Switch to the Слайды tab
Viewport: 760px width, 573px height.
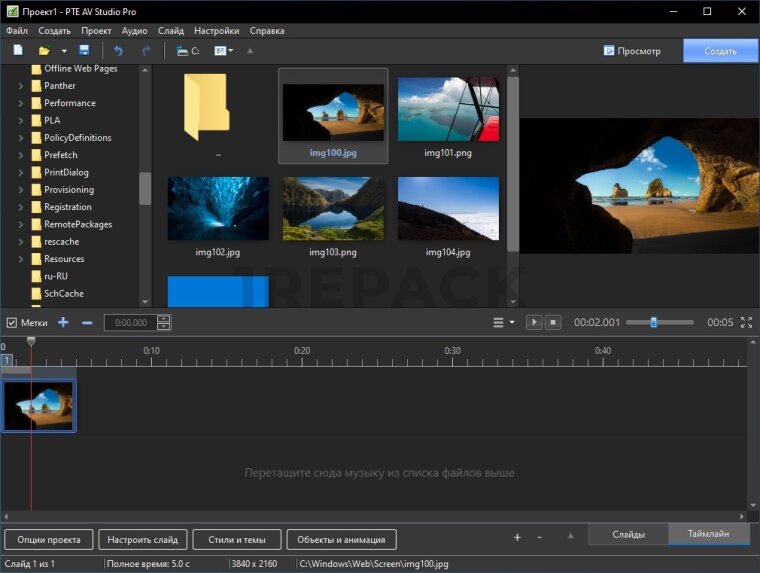pyautogui.click(x=628, y=535)
